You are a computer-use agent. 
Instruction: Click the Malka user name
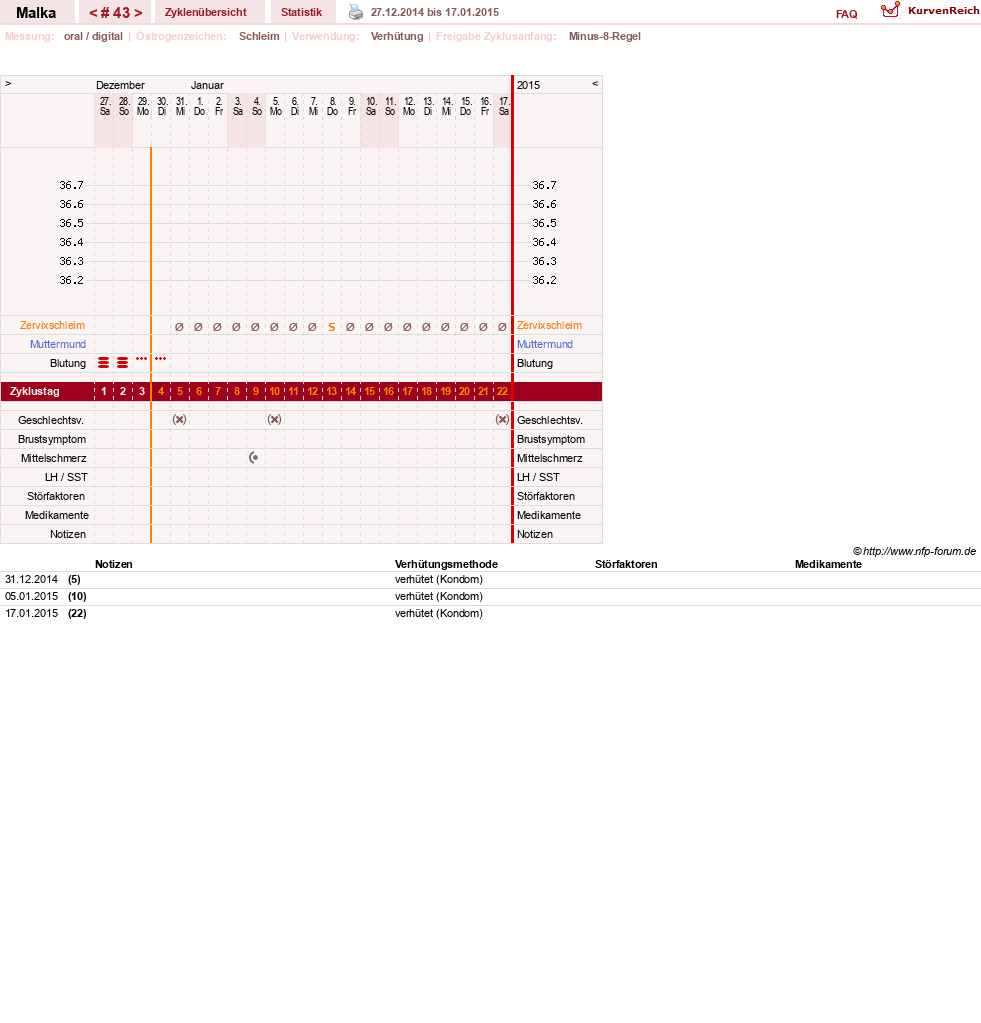(x=36, y=12)
